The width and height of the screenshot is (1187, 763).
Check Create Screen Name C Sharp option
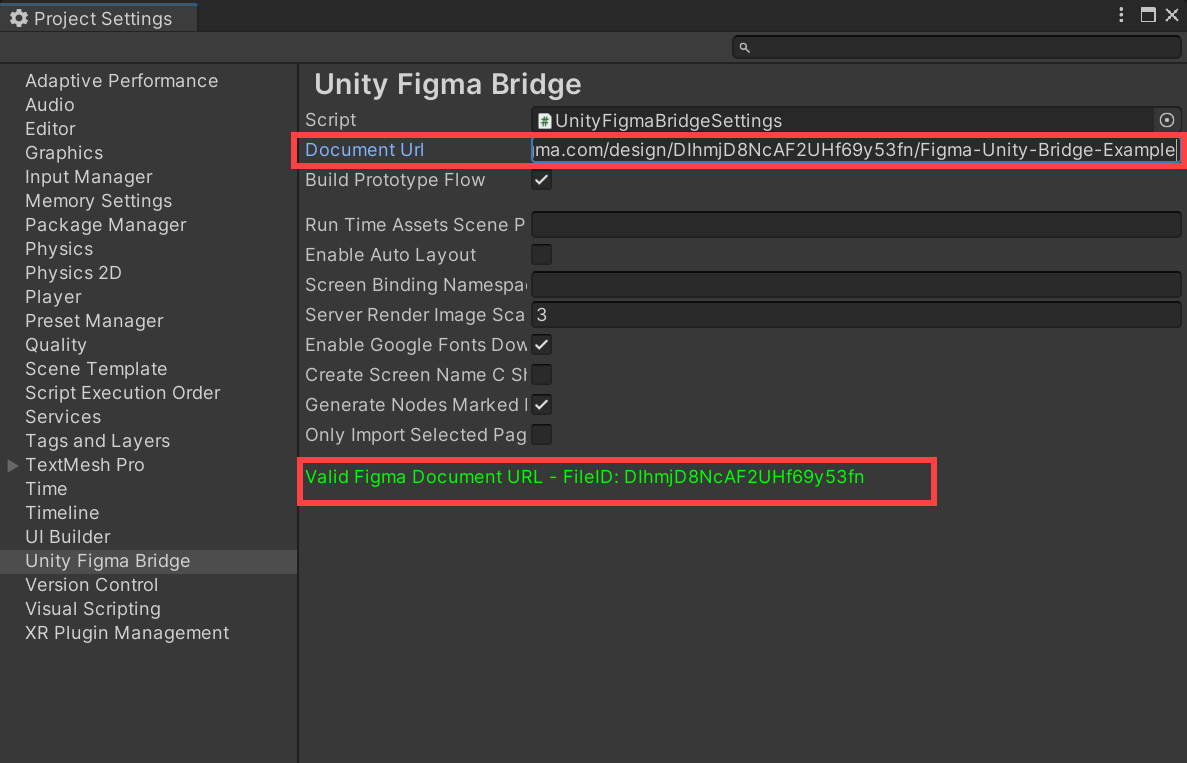pos(541,375)
